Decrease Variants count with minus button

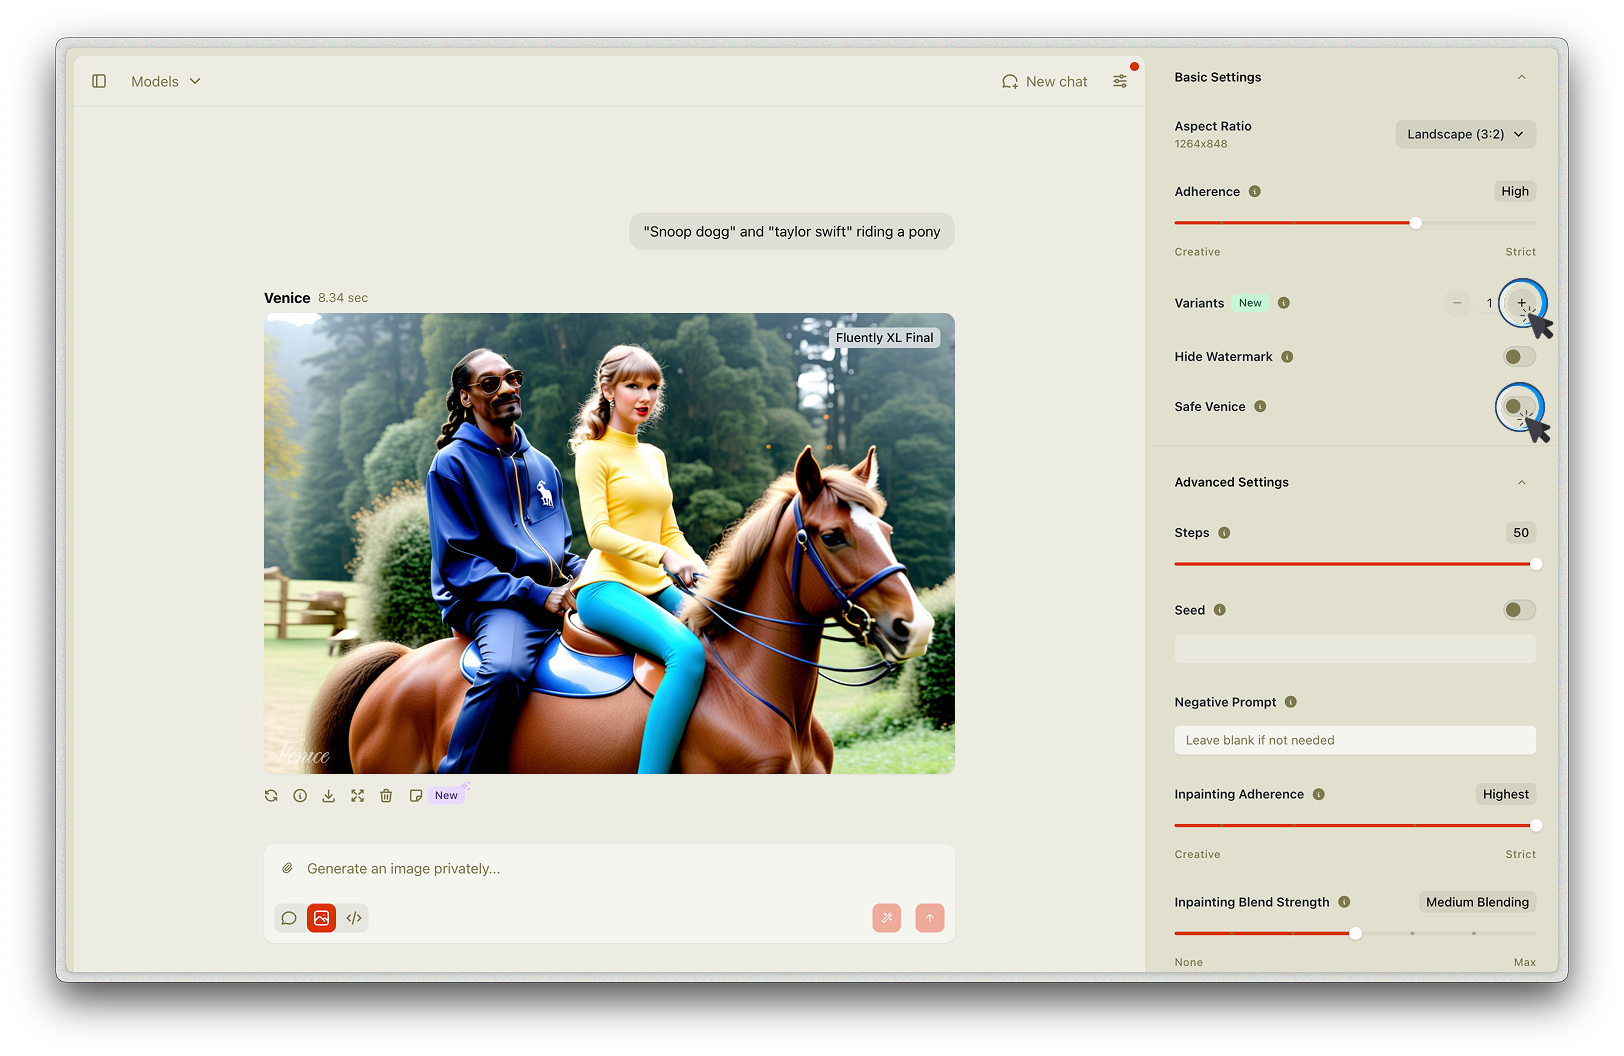[x=1457, y=303]
